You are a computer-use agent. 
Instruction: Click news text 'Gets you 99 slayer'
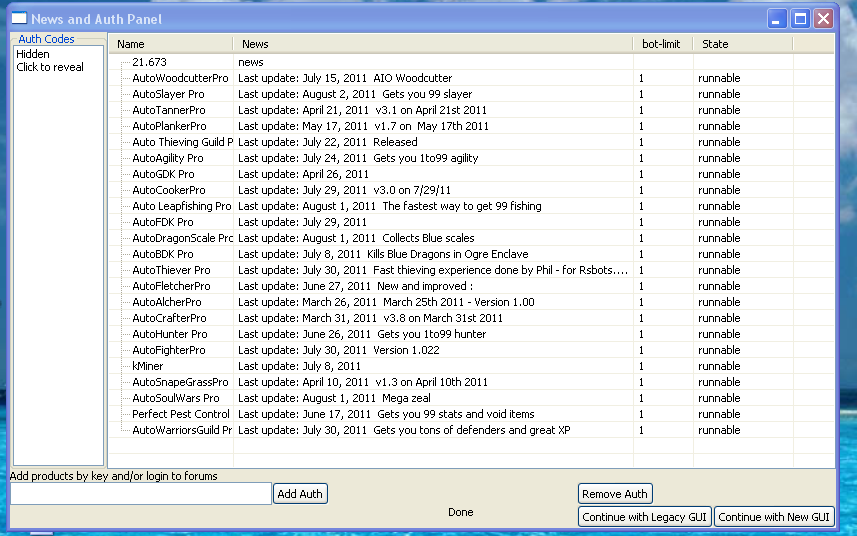click(427, 94)
